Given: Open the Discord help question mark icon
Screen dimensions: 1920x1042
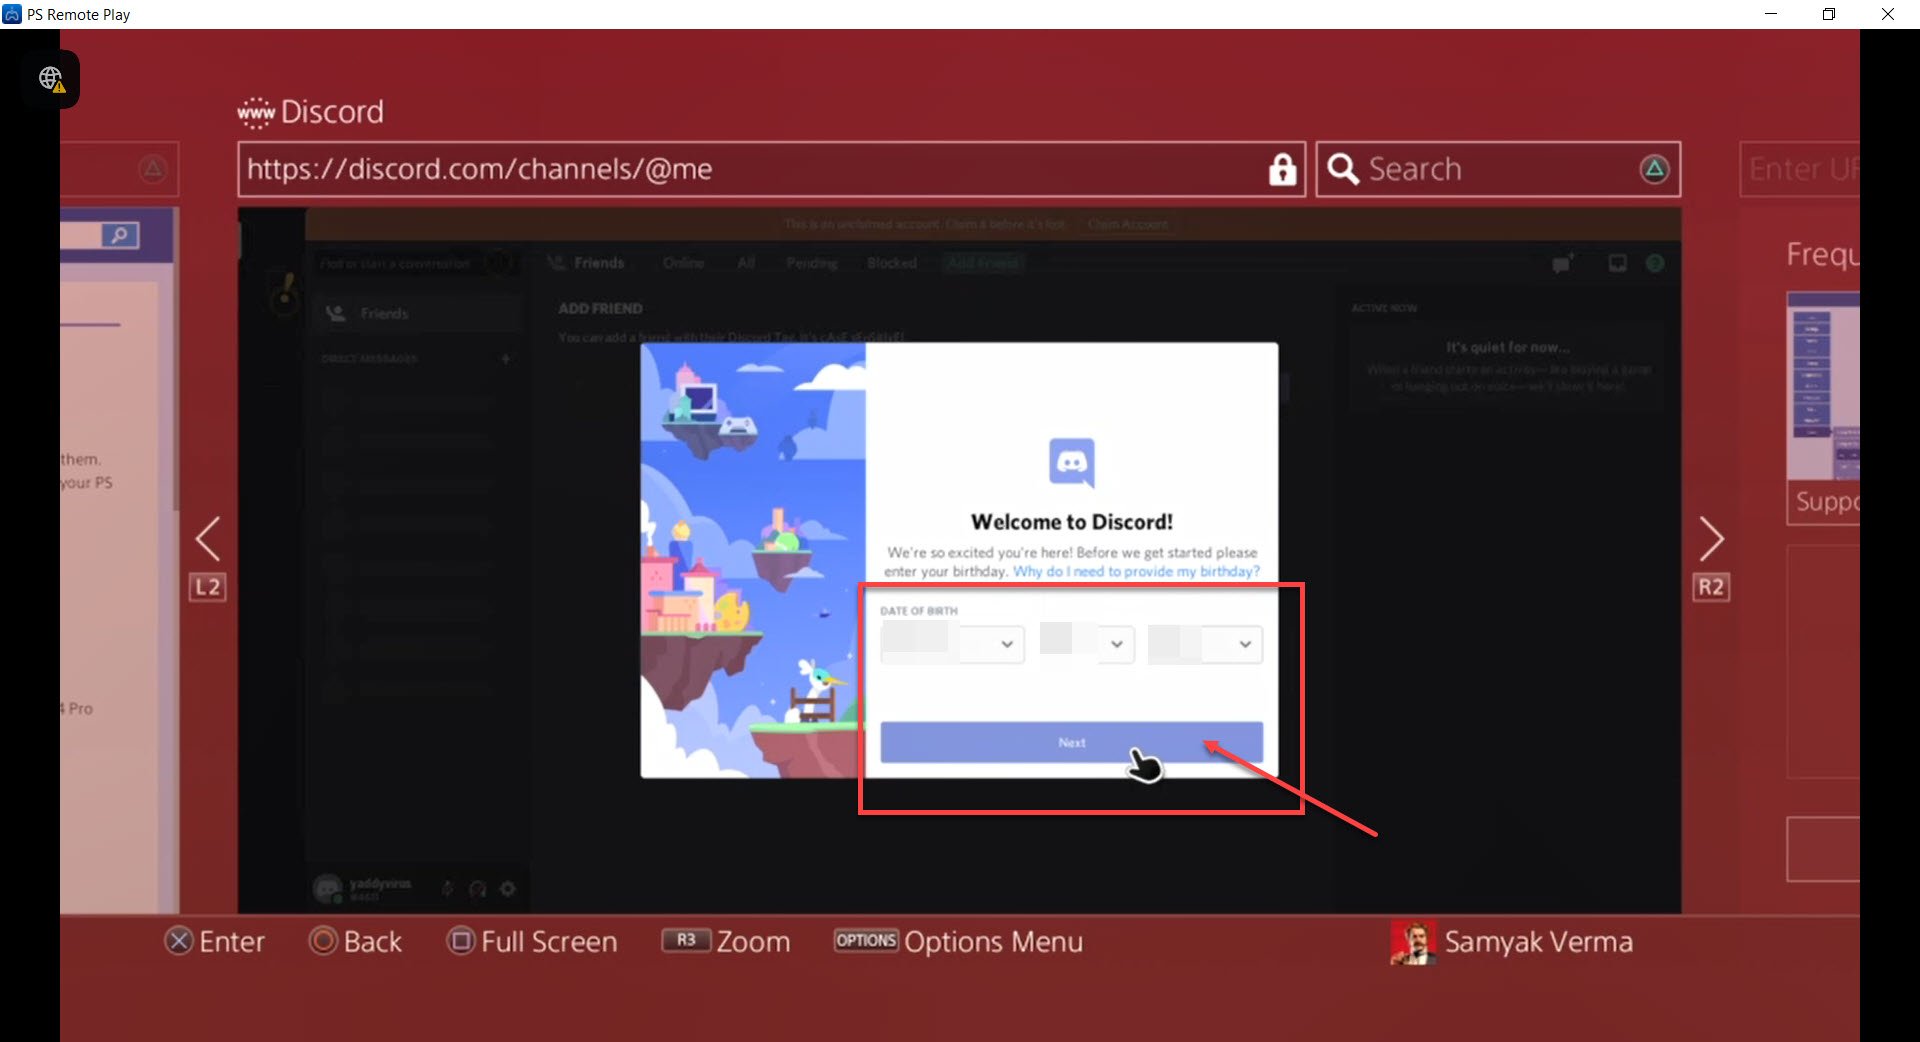Looking at the screenshot, I should 1655,263.
